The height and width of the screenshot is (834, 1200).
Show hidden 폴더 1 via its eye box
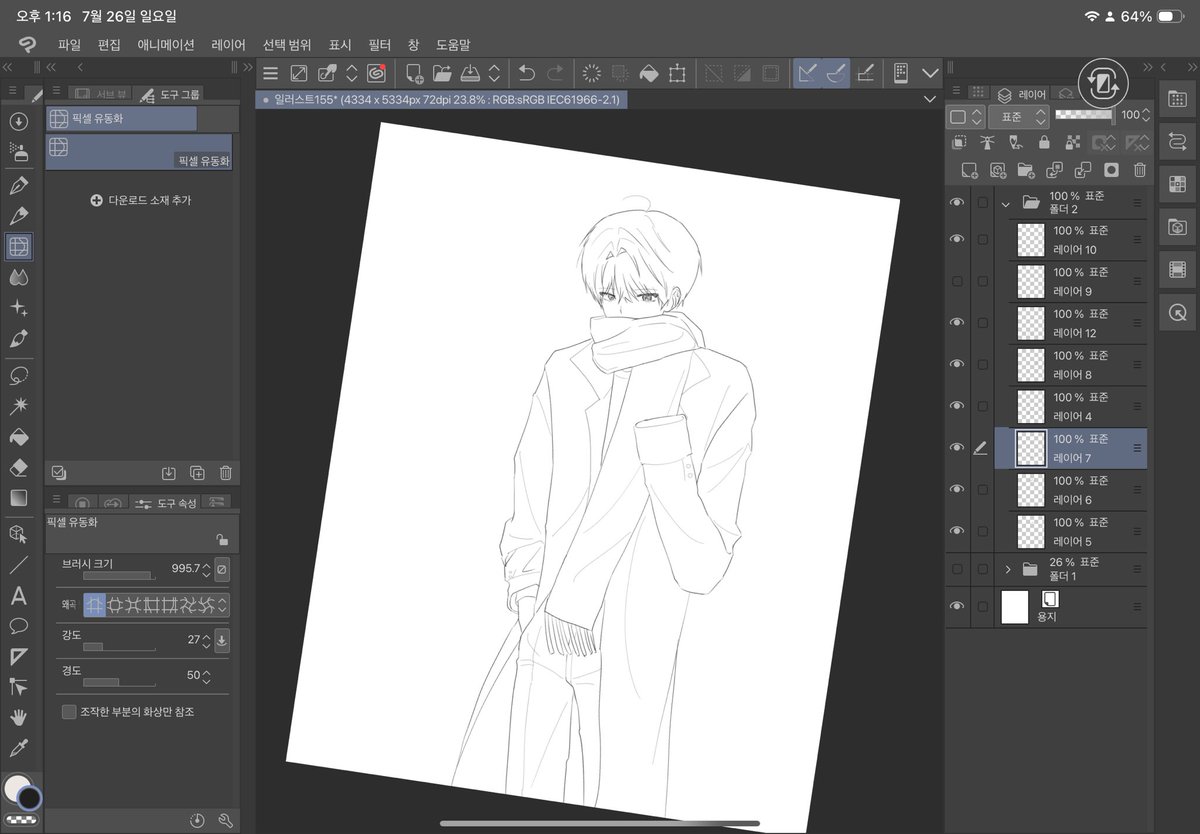pyautogui.click(x=957, y=569)
